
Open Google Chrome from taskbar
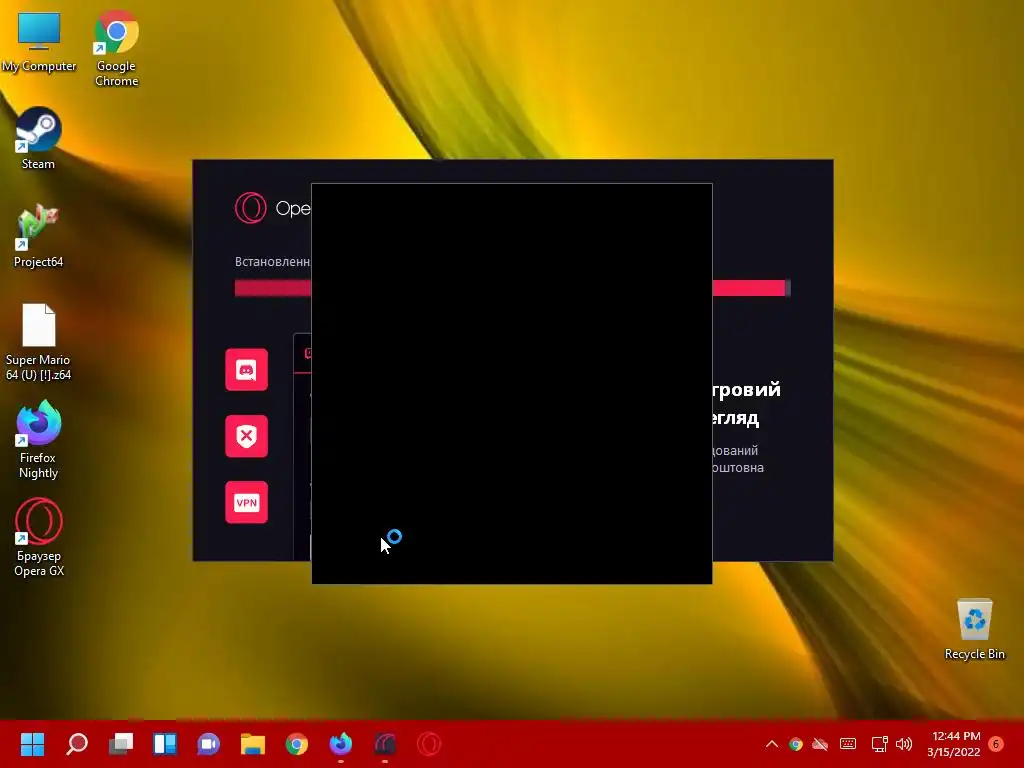coord(296,744)
